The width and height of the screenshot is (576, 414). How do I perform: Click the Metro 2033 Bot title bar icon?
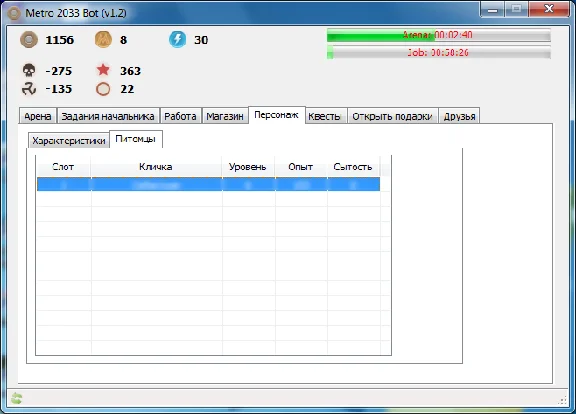pyautogui.click(x=14, y=13)
